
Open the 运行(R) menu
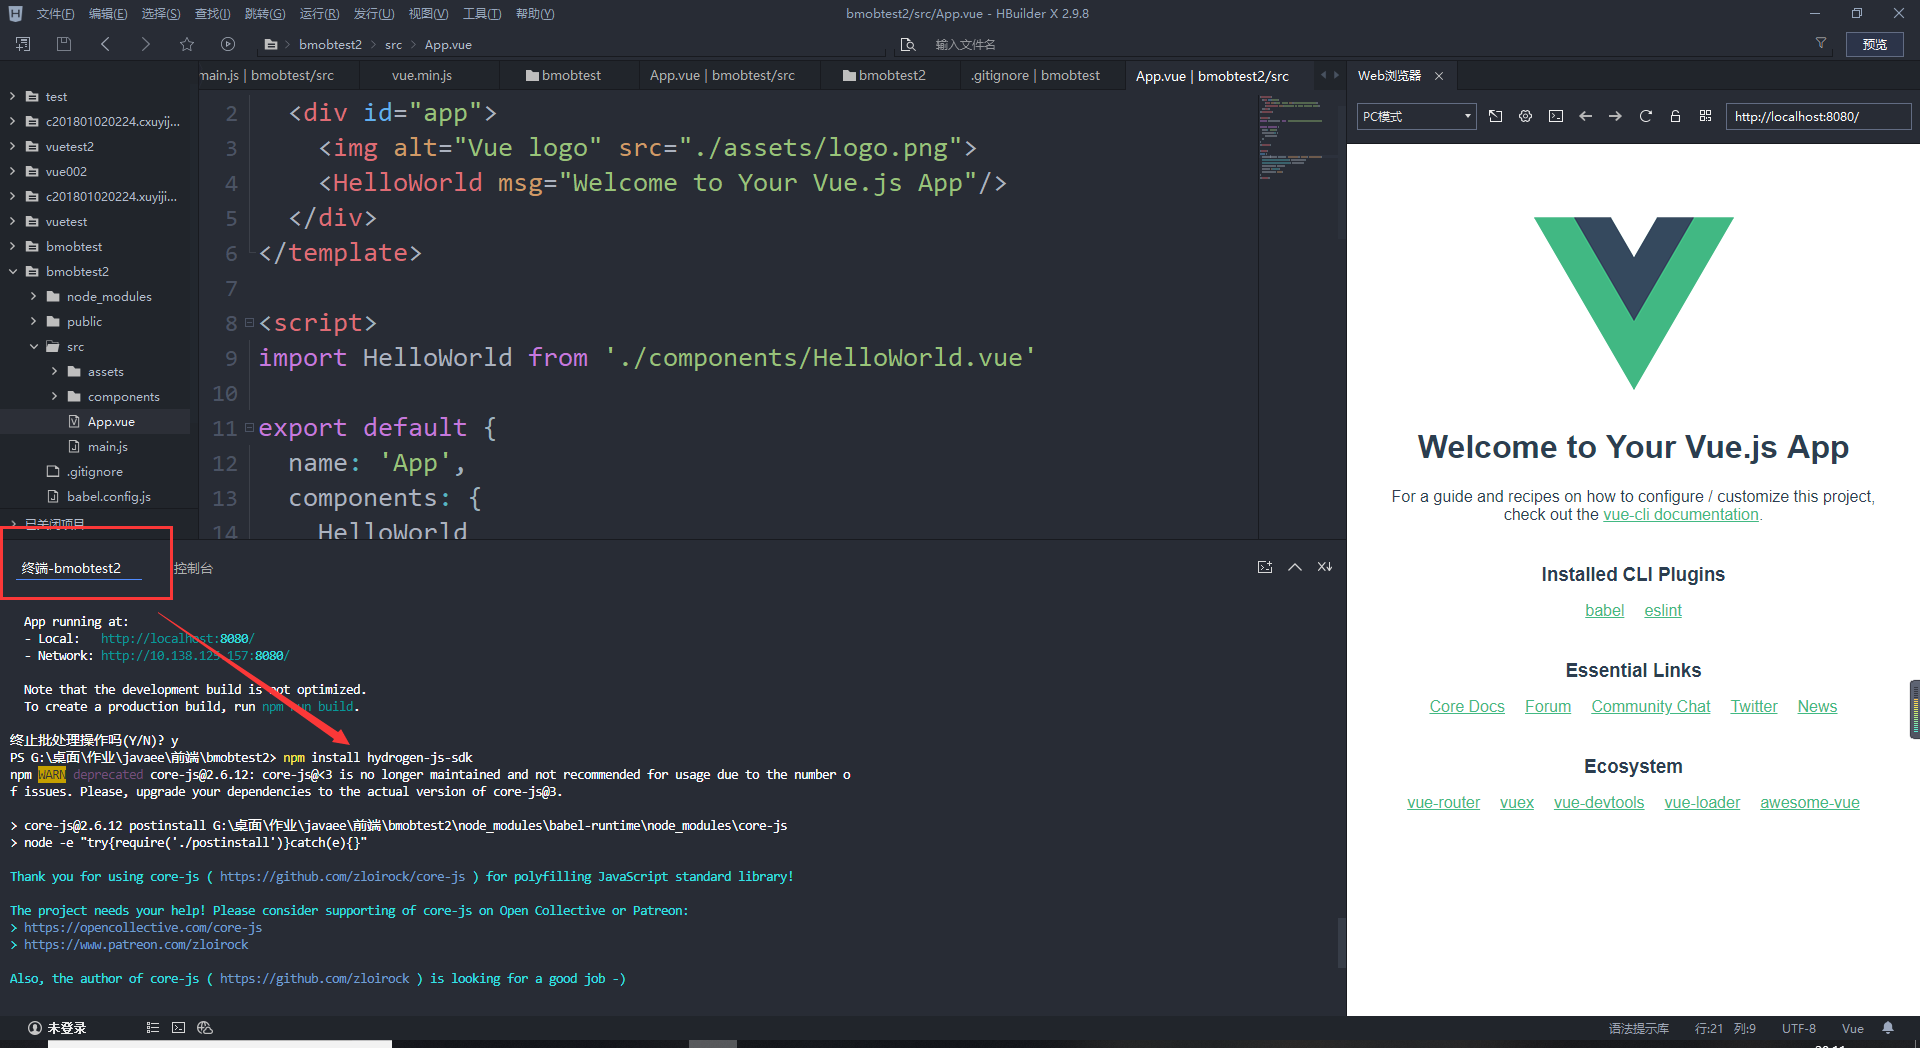[x=319, y=14]
